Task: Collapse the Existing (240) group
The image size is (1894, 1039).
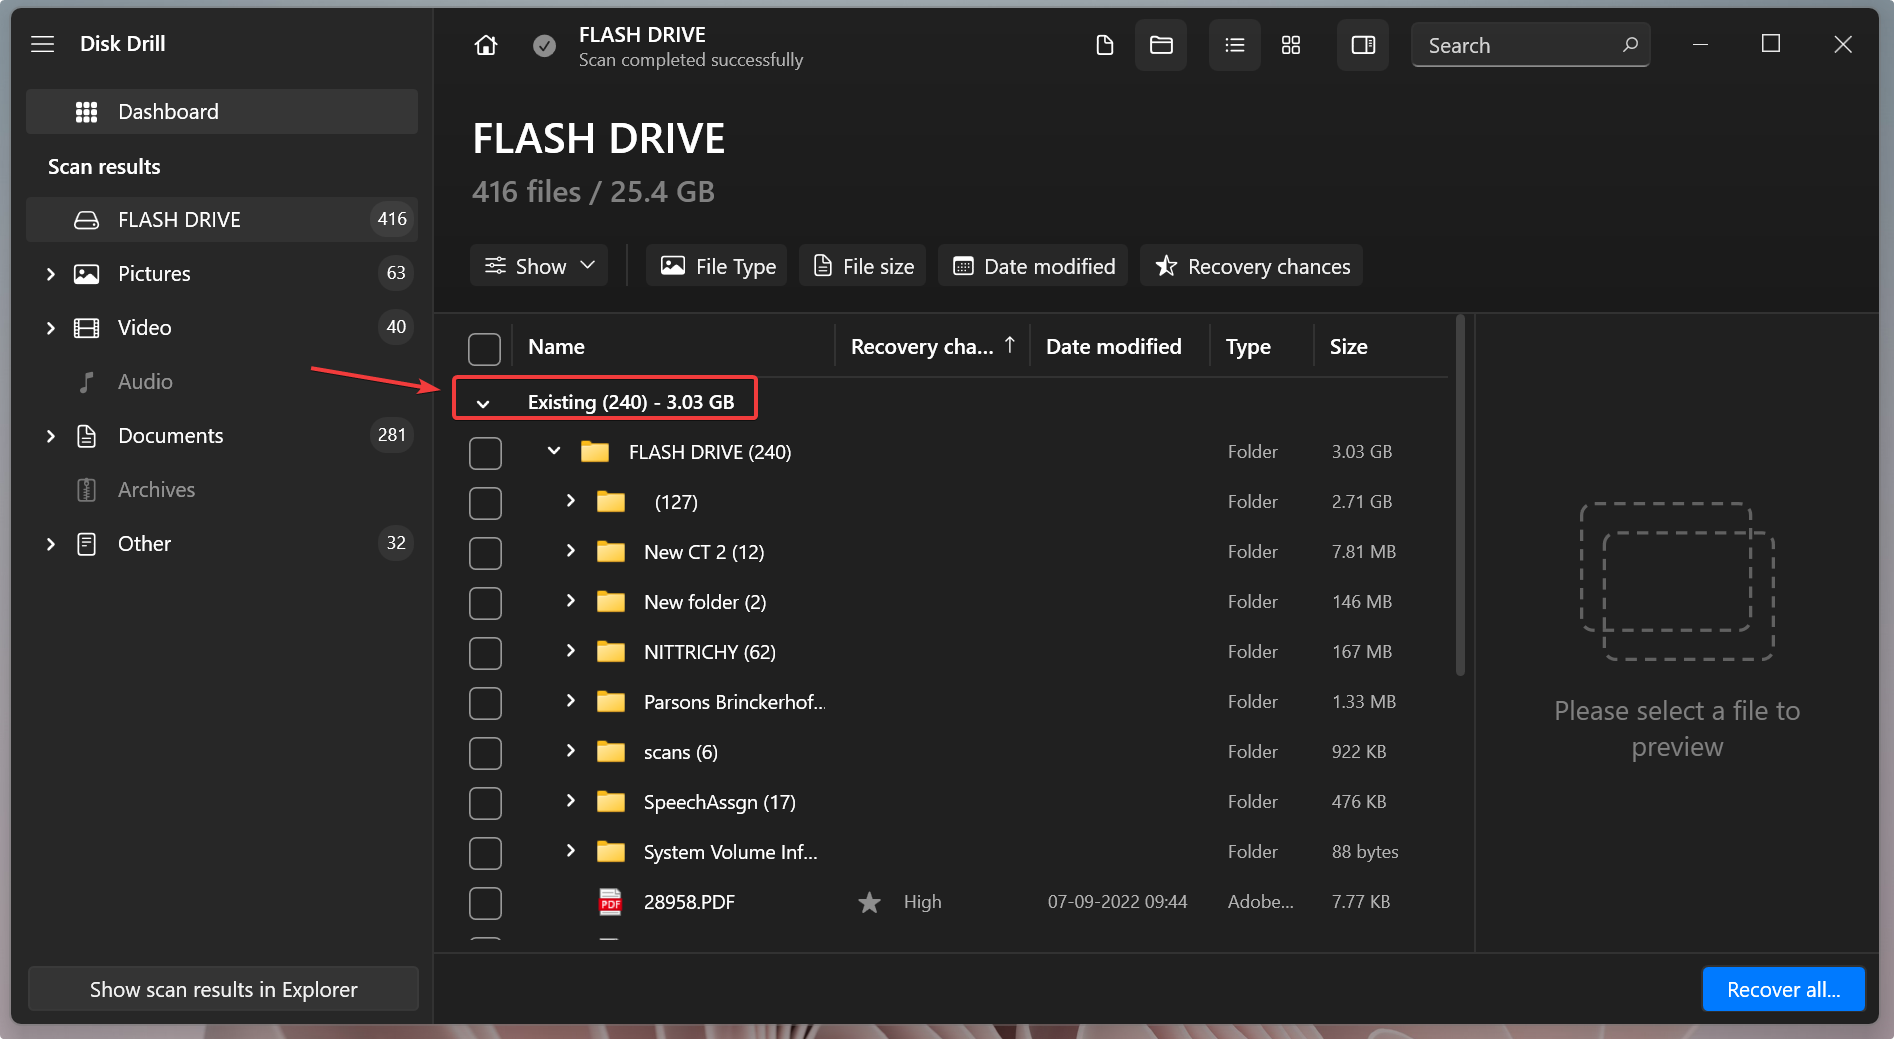Action: (483, 403)
